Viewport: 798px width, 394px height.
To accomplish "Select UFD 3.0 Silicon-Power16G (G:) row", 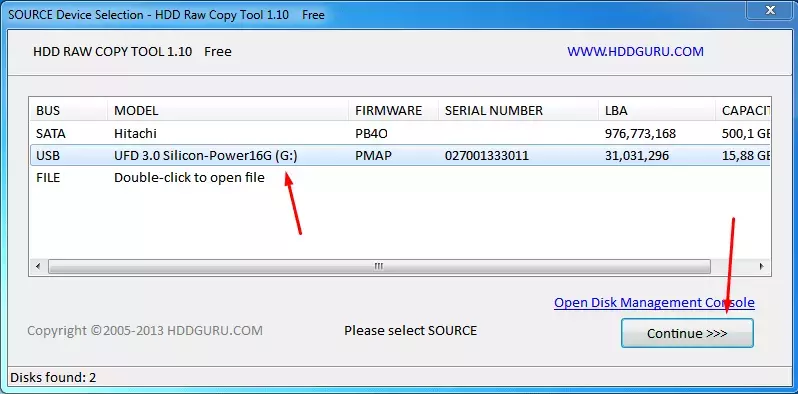I will click(400, 155).
